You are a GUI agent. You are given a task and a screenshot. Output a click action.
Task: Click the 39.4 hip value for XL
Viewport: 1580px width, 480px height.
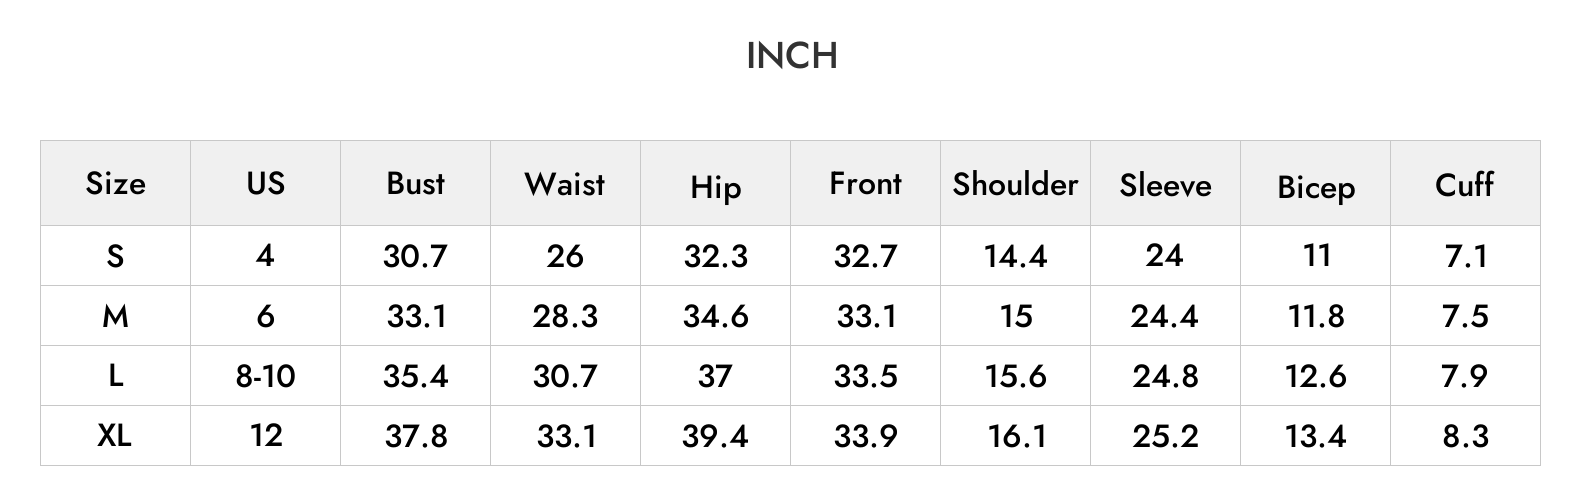click(715, 436)
